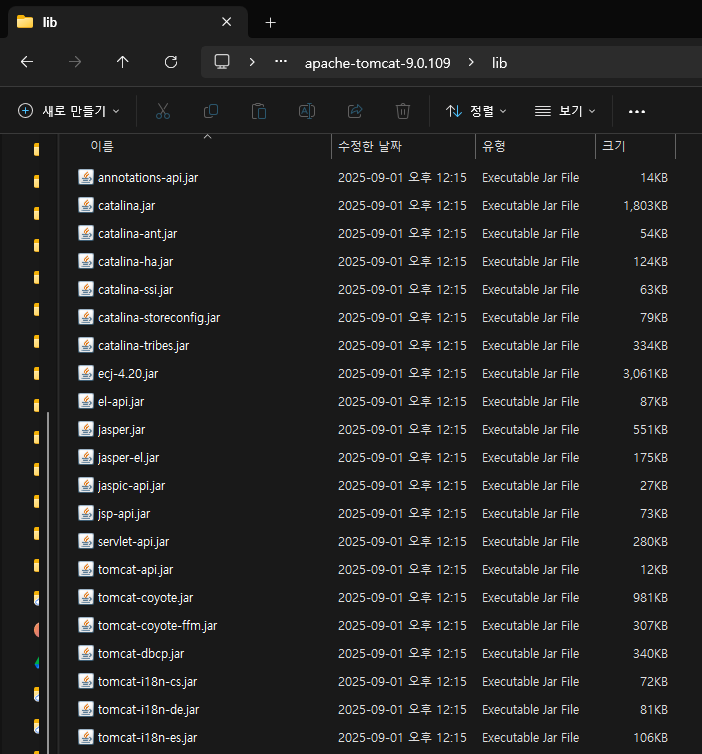Click tomcat-coyote-ffm.jar Java icon

pyautogui.click(x=86, y=625)
